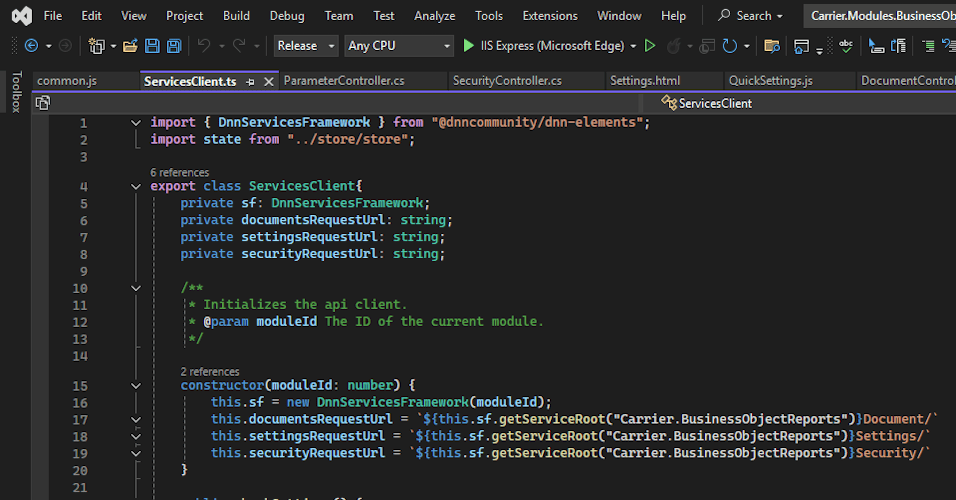Click the spell check abc icon
This screenshot has height=500, width=956.
tap(846, 46)
